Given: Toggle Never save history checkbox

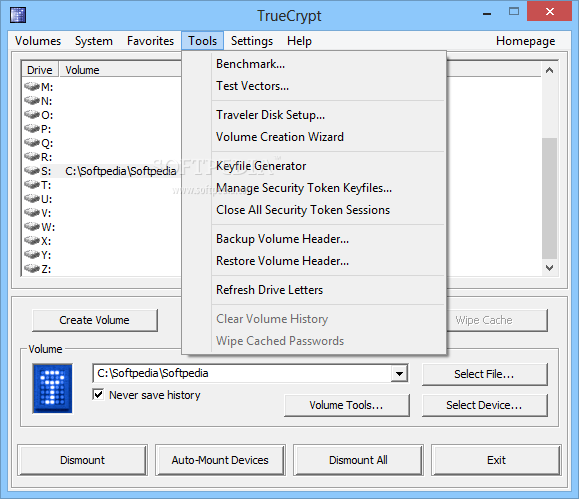Looking at the screenshot, I should (x=98, y=394).
